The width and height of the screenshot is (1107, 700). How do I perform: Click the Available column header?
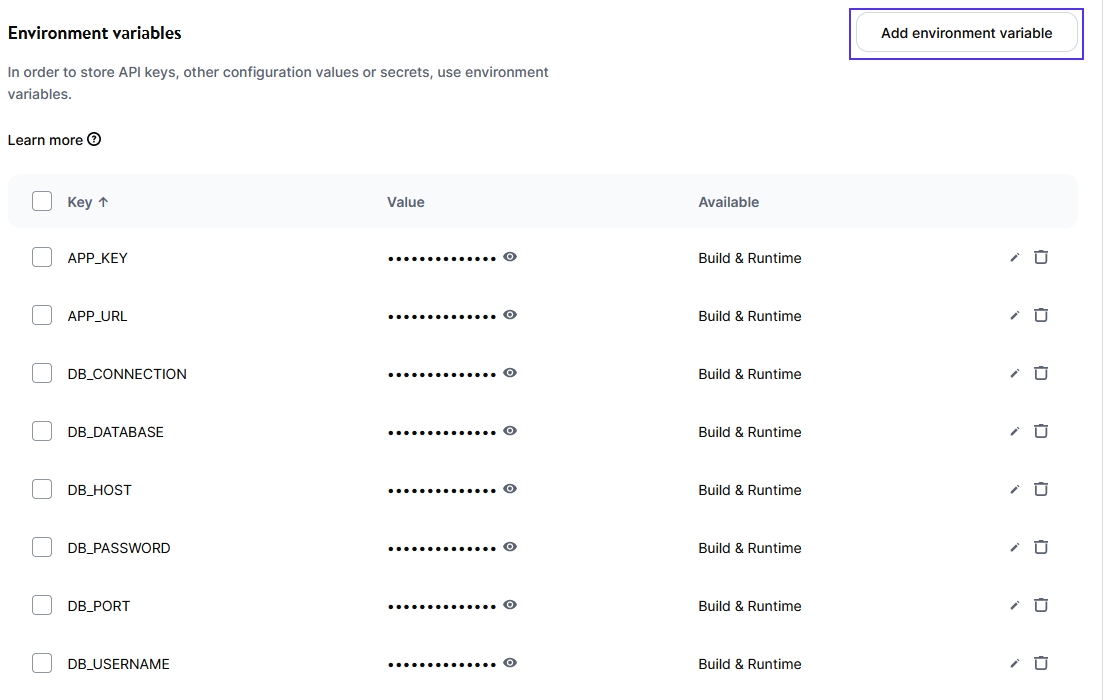(x=729, y=201)
